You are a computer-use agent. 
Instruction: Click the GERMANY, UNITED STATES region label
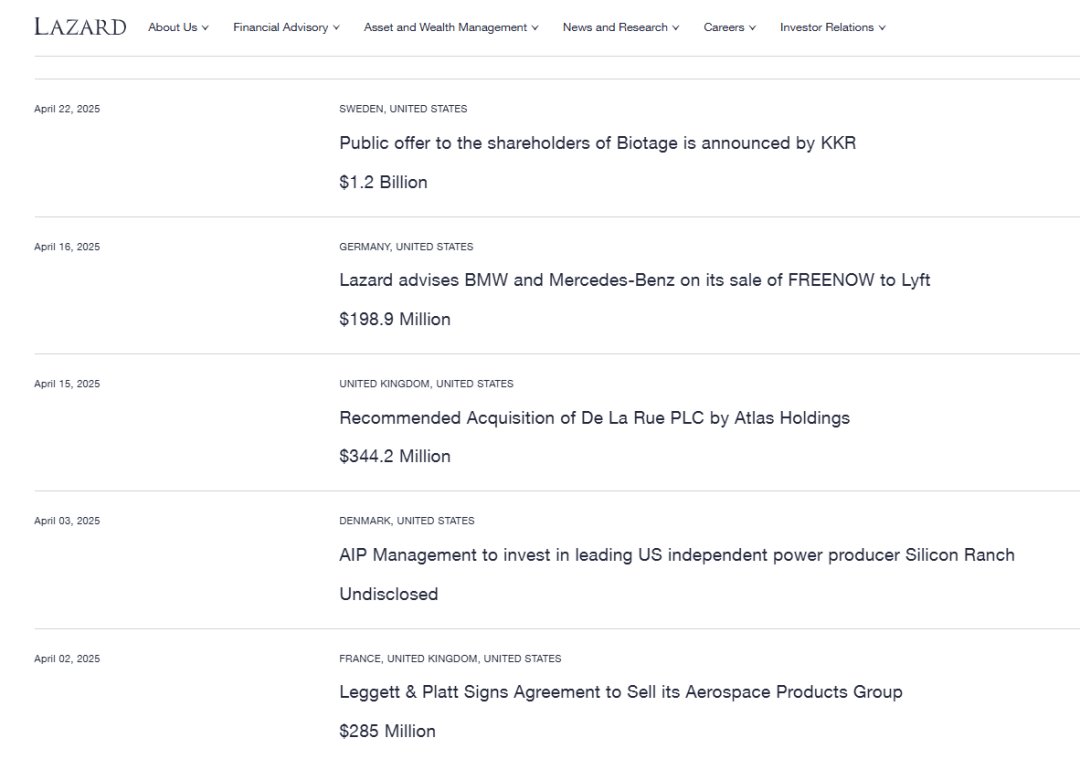coord(406,247)
